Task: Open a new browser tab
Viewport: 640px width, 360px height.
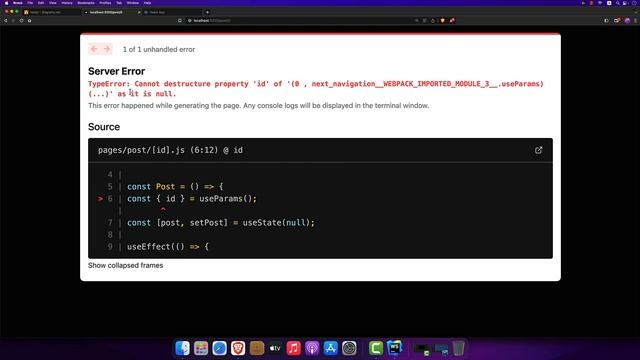Action: point(207,12)
